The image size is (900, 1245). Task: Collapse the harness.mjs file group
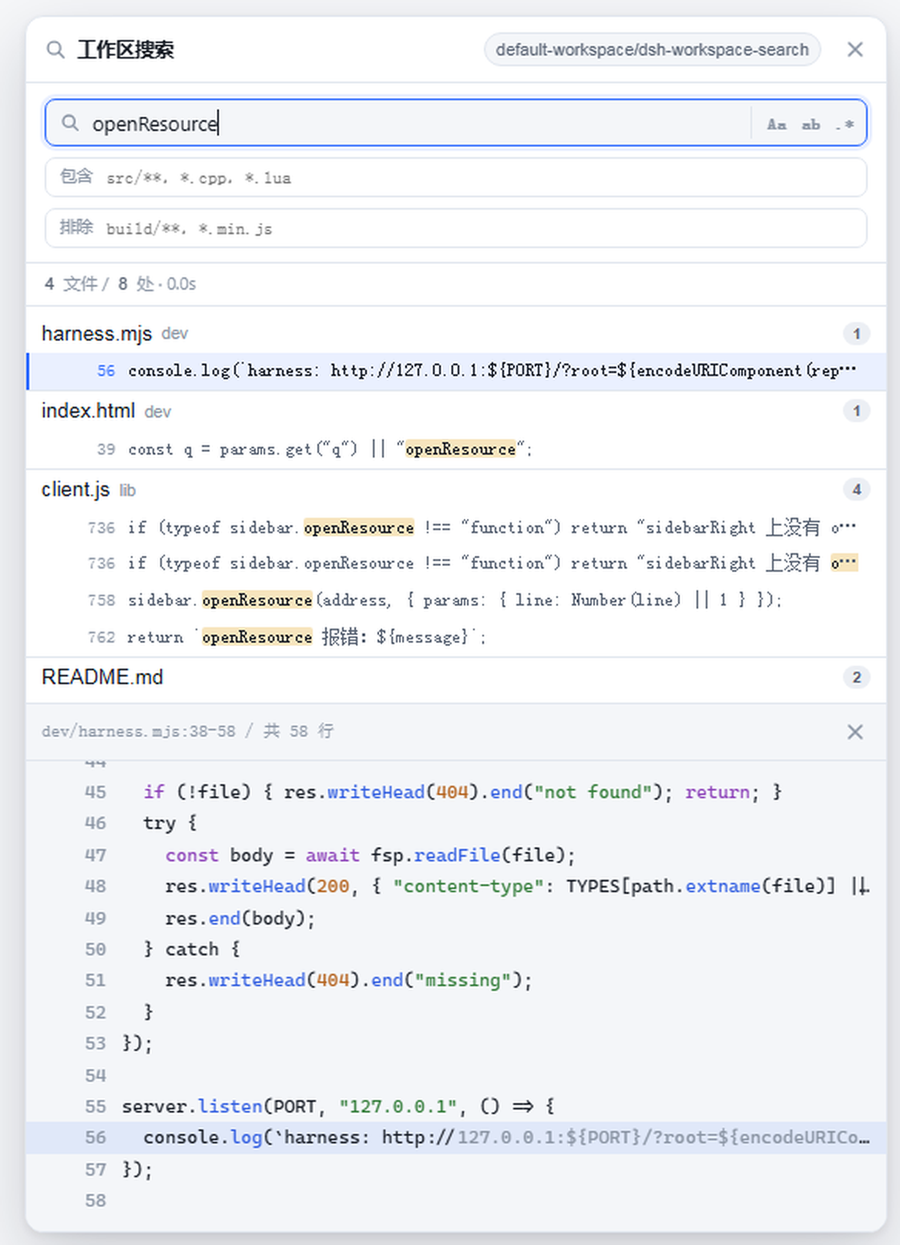coord(456,333)
